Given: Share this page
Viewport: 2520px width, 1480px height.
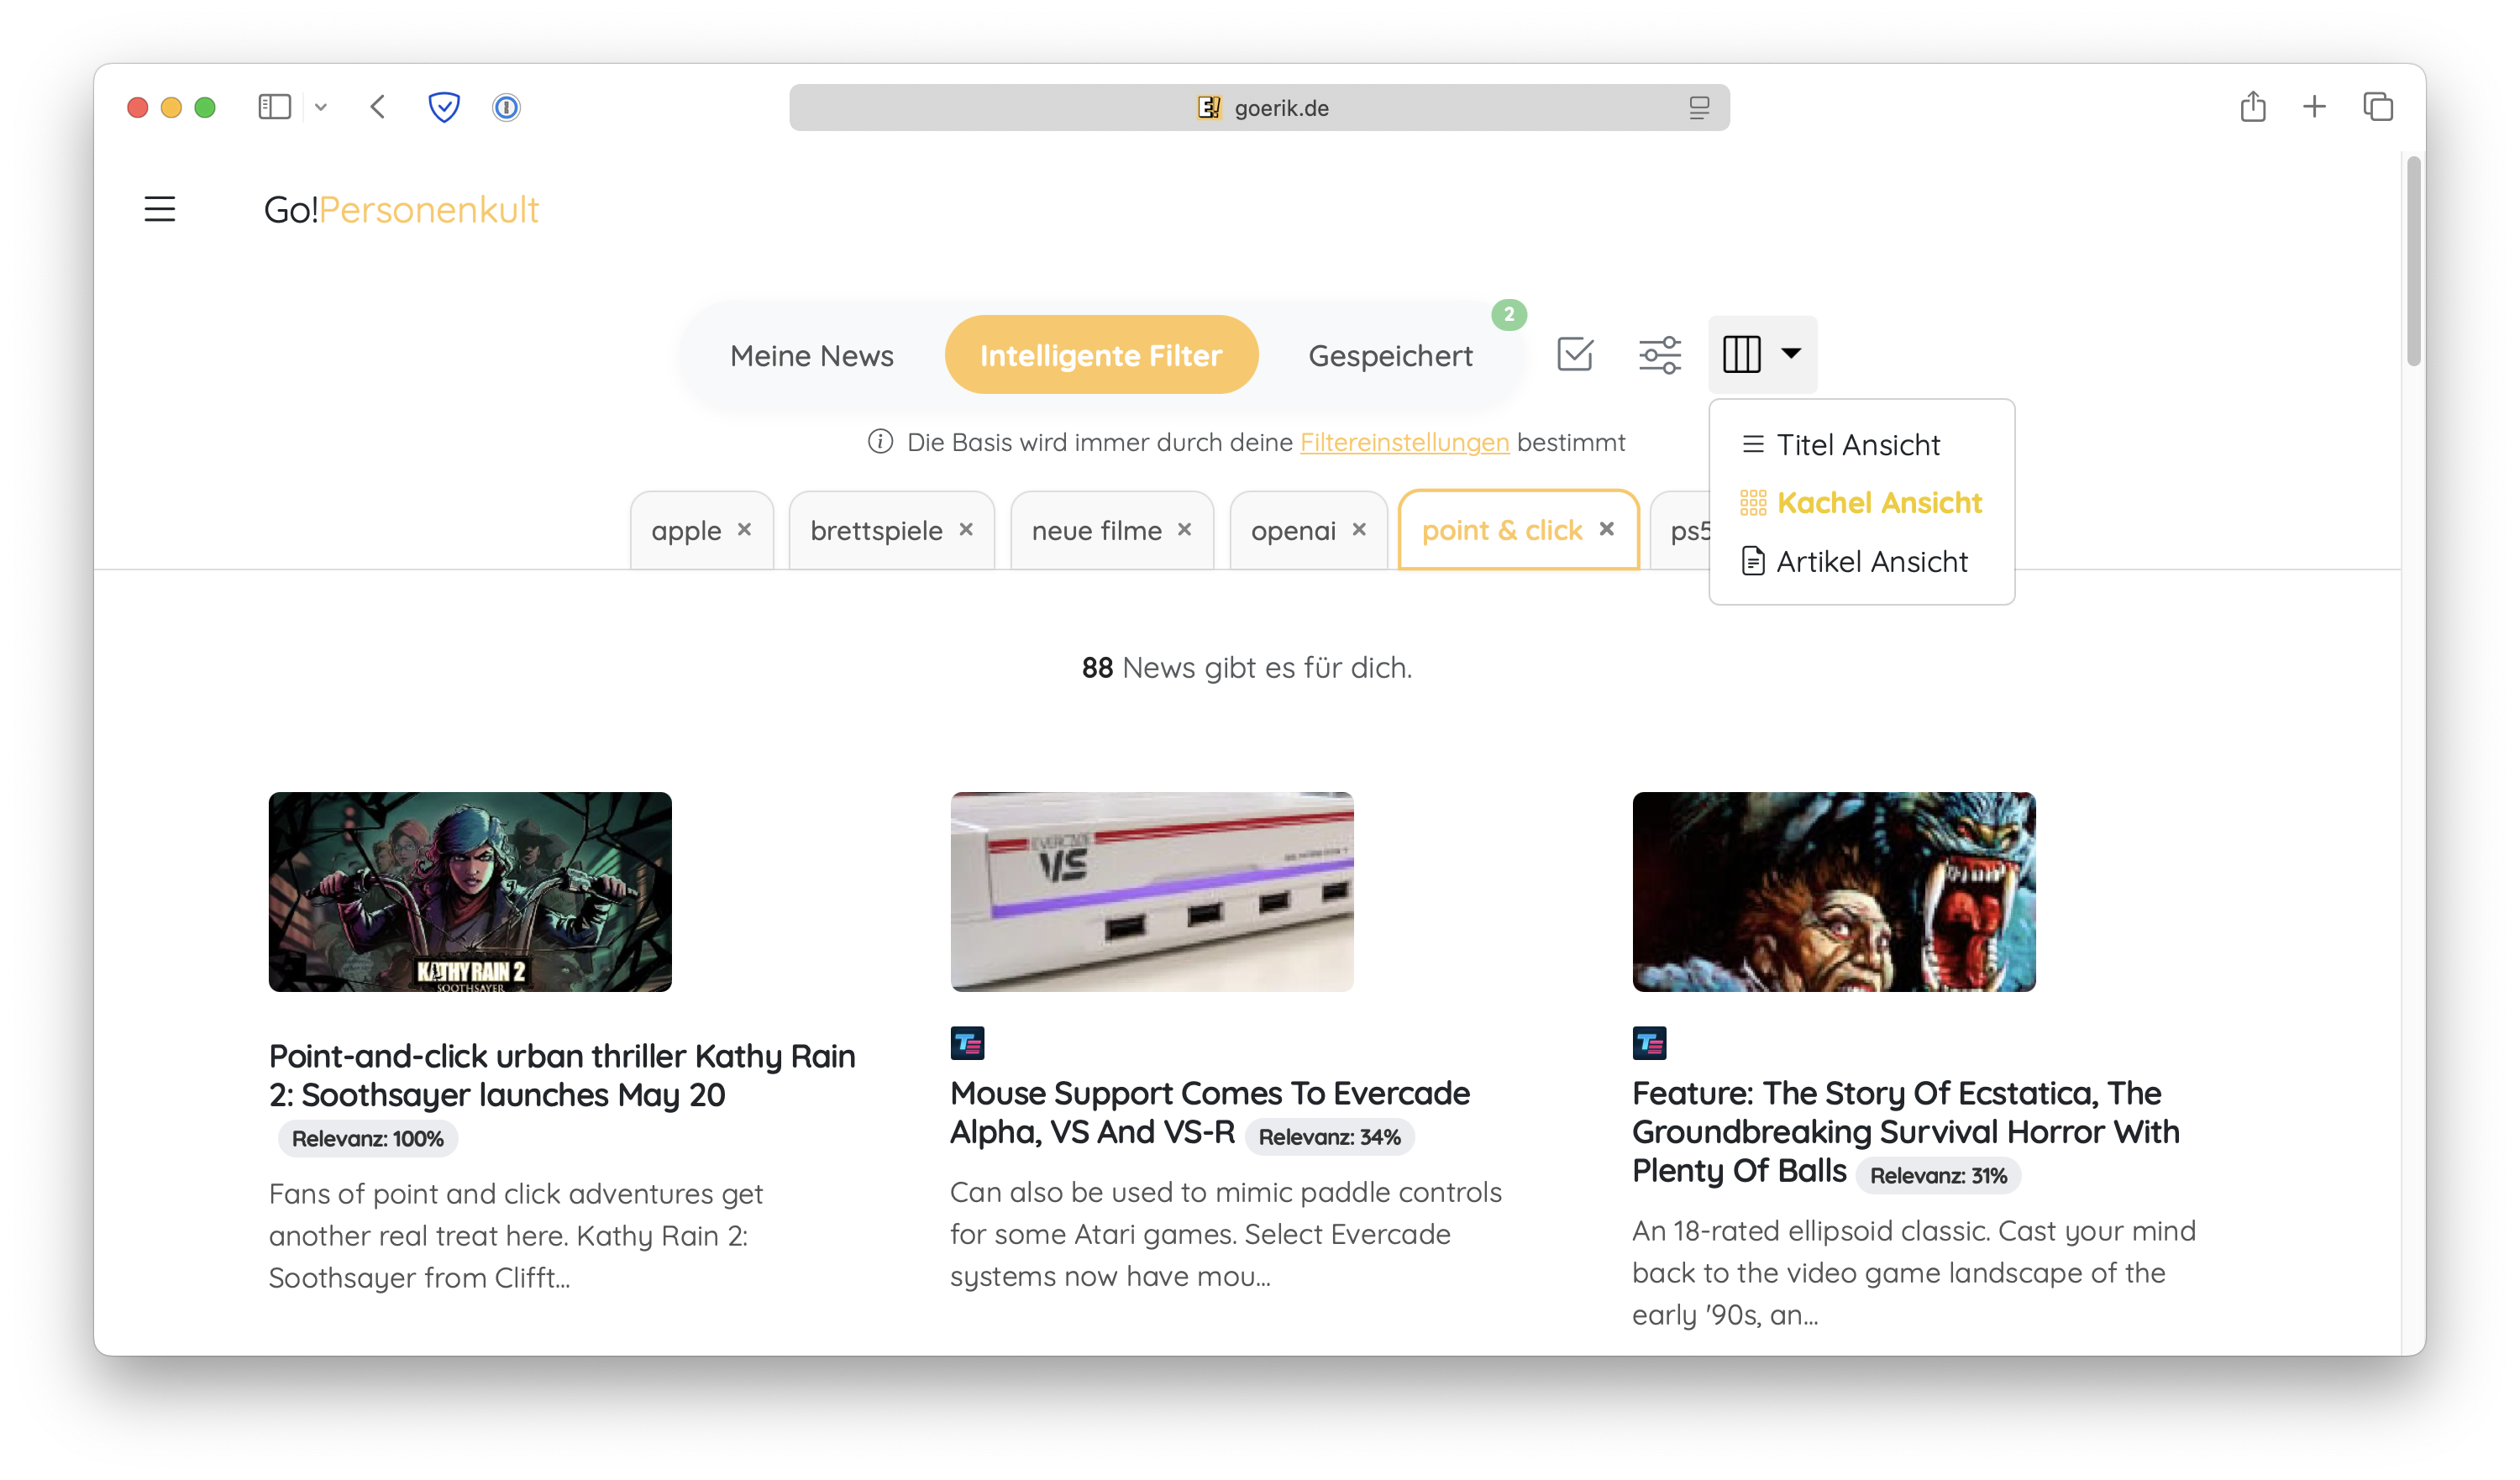Looking at the screenshot, I should (2252, 106).
